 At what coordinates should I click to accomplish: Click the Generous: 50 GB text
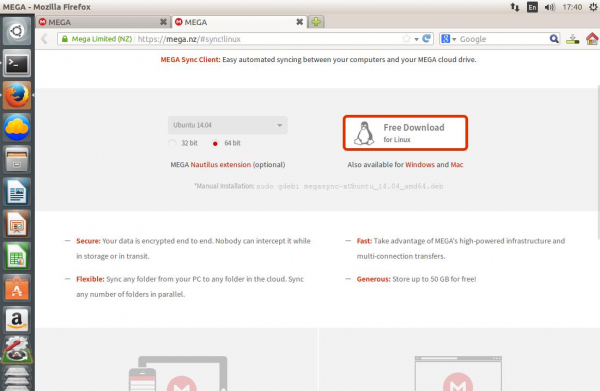[416, 279]
